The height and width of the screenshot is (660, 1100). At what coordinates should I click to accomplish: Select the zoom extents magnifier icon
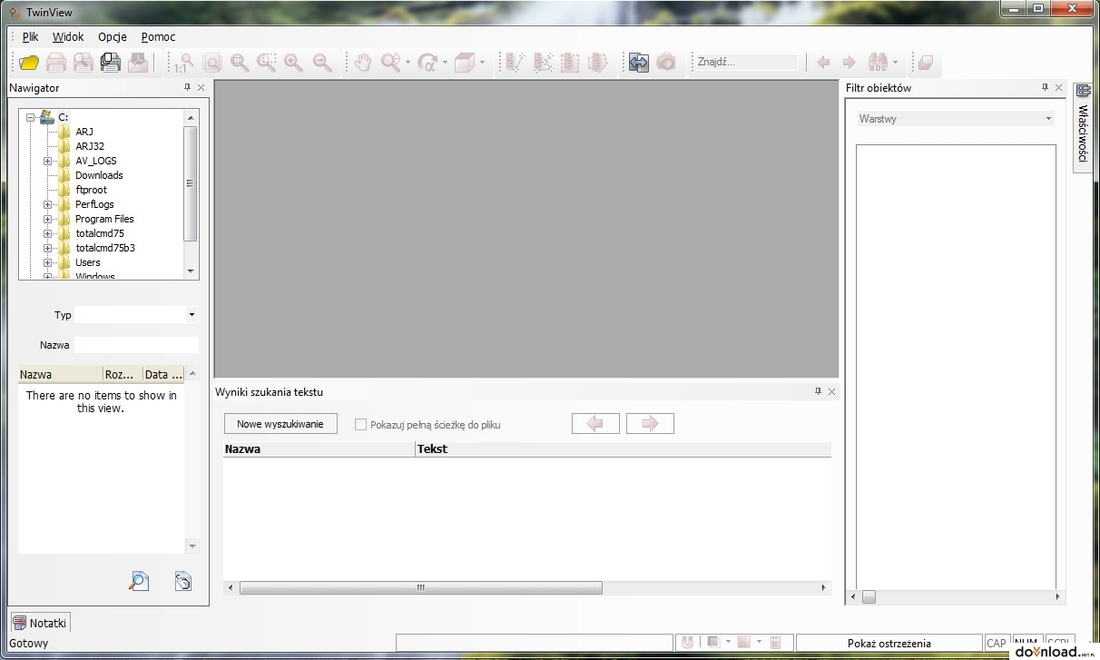click(x=239, y=62)
